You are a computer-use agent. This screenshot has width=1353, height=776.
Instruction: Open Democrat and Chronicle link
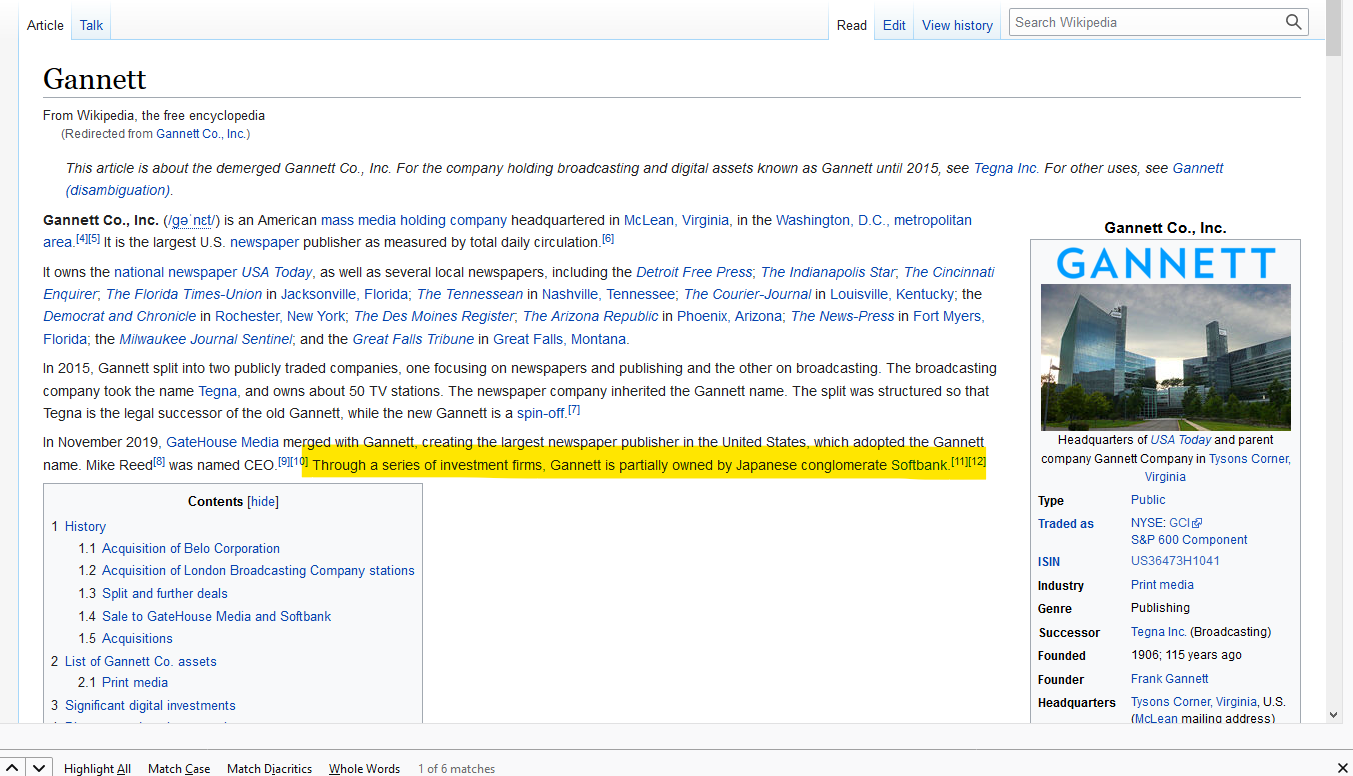pyautogui.click(x=119, y=316)
